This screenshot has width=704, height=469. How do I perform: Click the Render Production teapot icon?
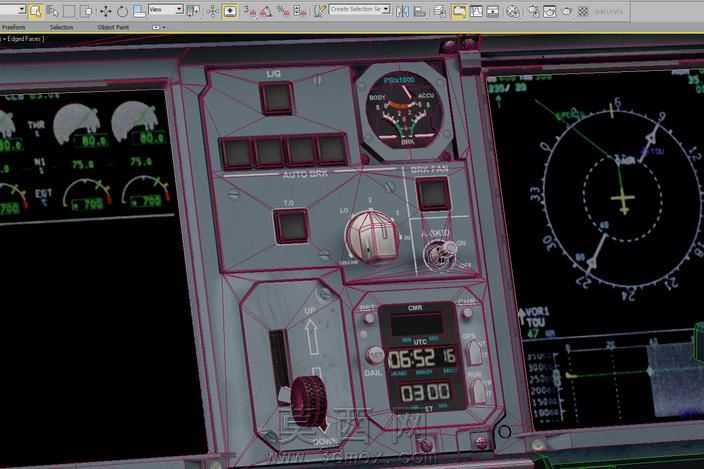[x=567, y=11]
